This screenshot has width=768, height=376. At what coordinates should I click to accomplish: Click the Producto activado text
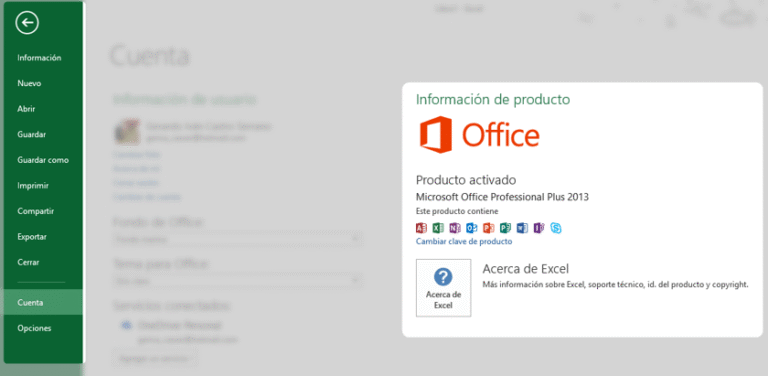[466, 180]
